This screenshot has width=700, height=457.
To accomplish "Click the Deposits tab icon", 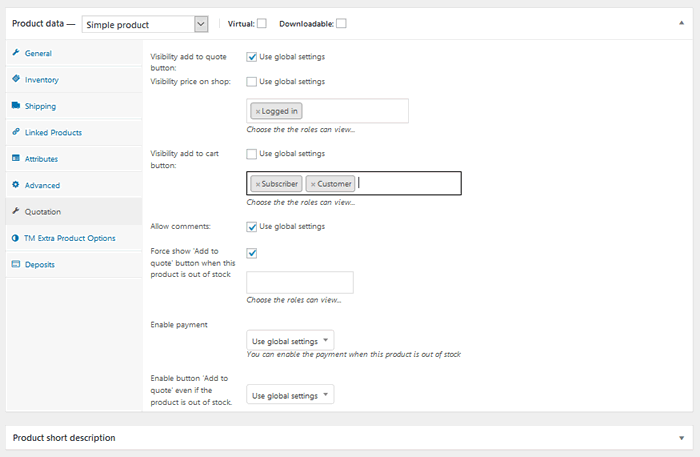I will [16, 265].
